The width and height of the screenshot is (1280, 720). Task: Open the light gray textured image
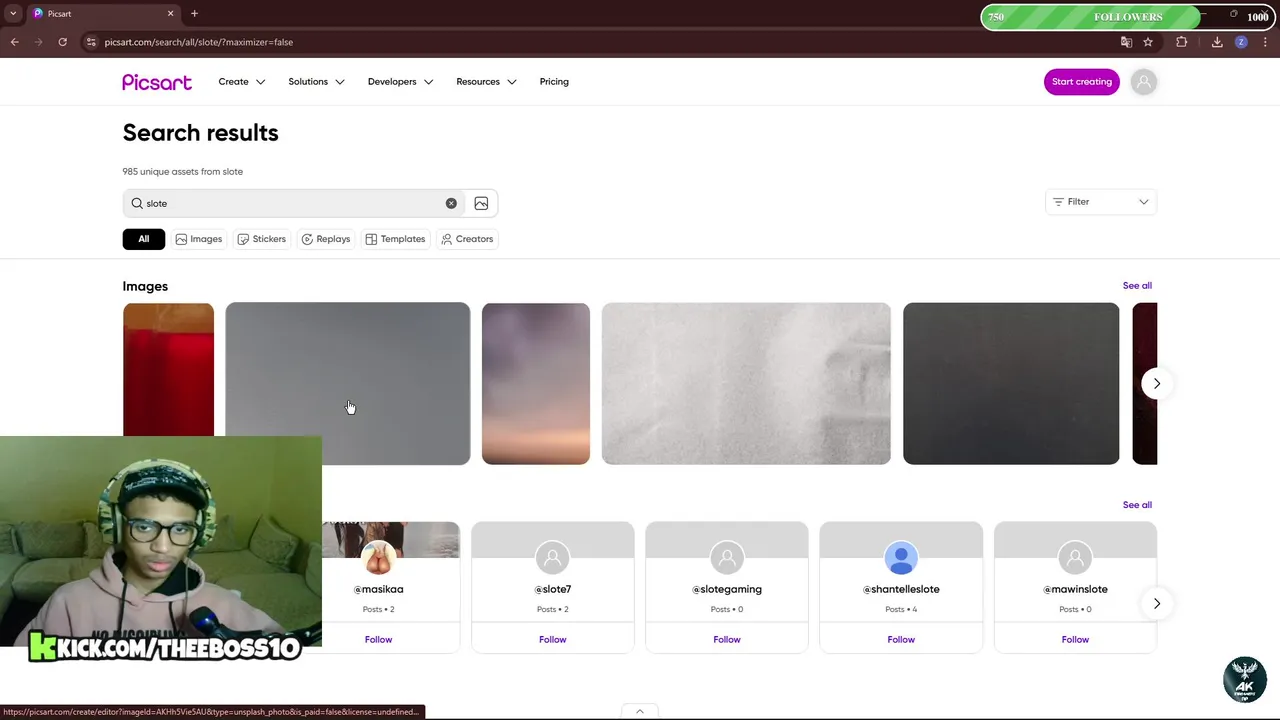click(746, 384)
